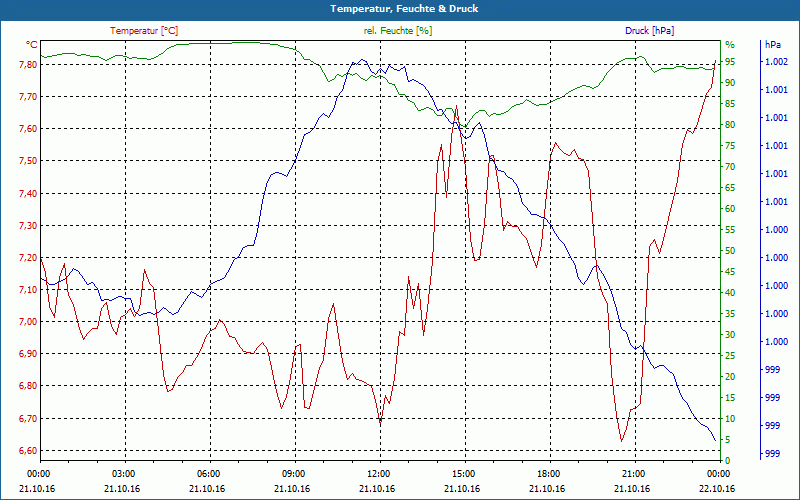Click the green '85' humidity axis value
Screen dimensions: 800x500
pos(730,104)
